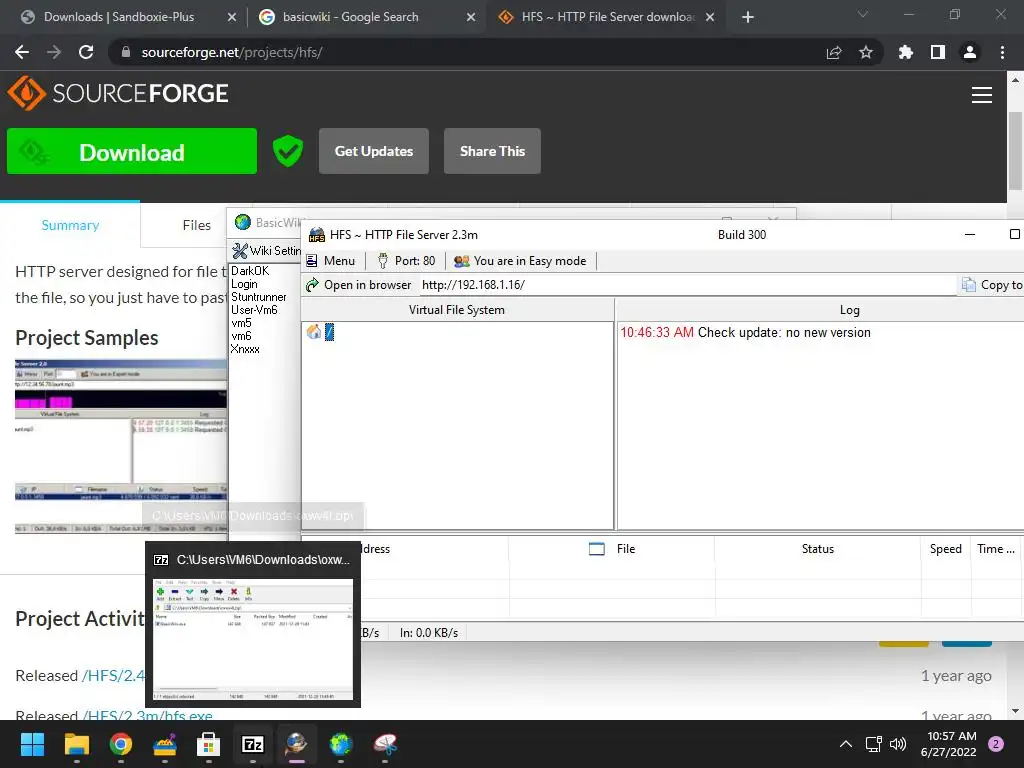Show hidden system tray icons
The image size is (1024, 768).
tap(846, 744)
